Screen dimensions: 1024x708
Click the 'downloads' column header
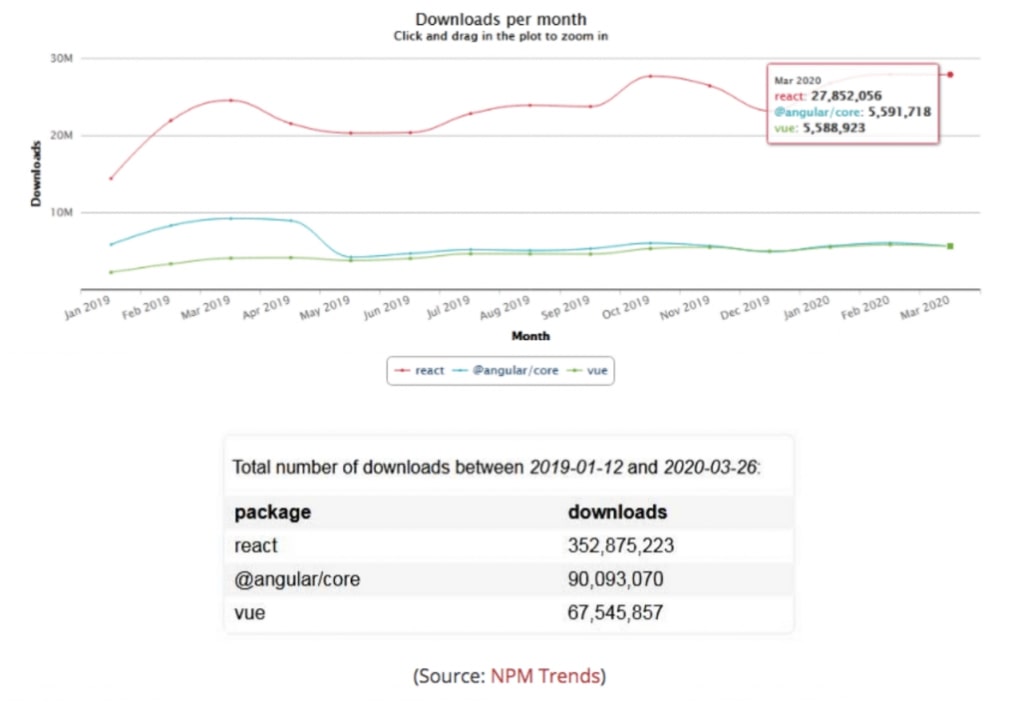(x=617, y=512)
